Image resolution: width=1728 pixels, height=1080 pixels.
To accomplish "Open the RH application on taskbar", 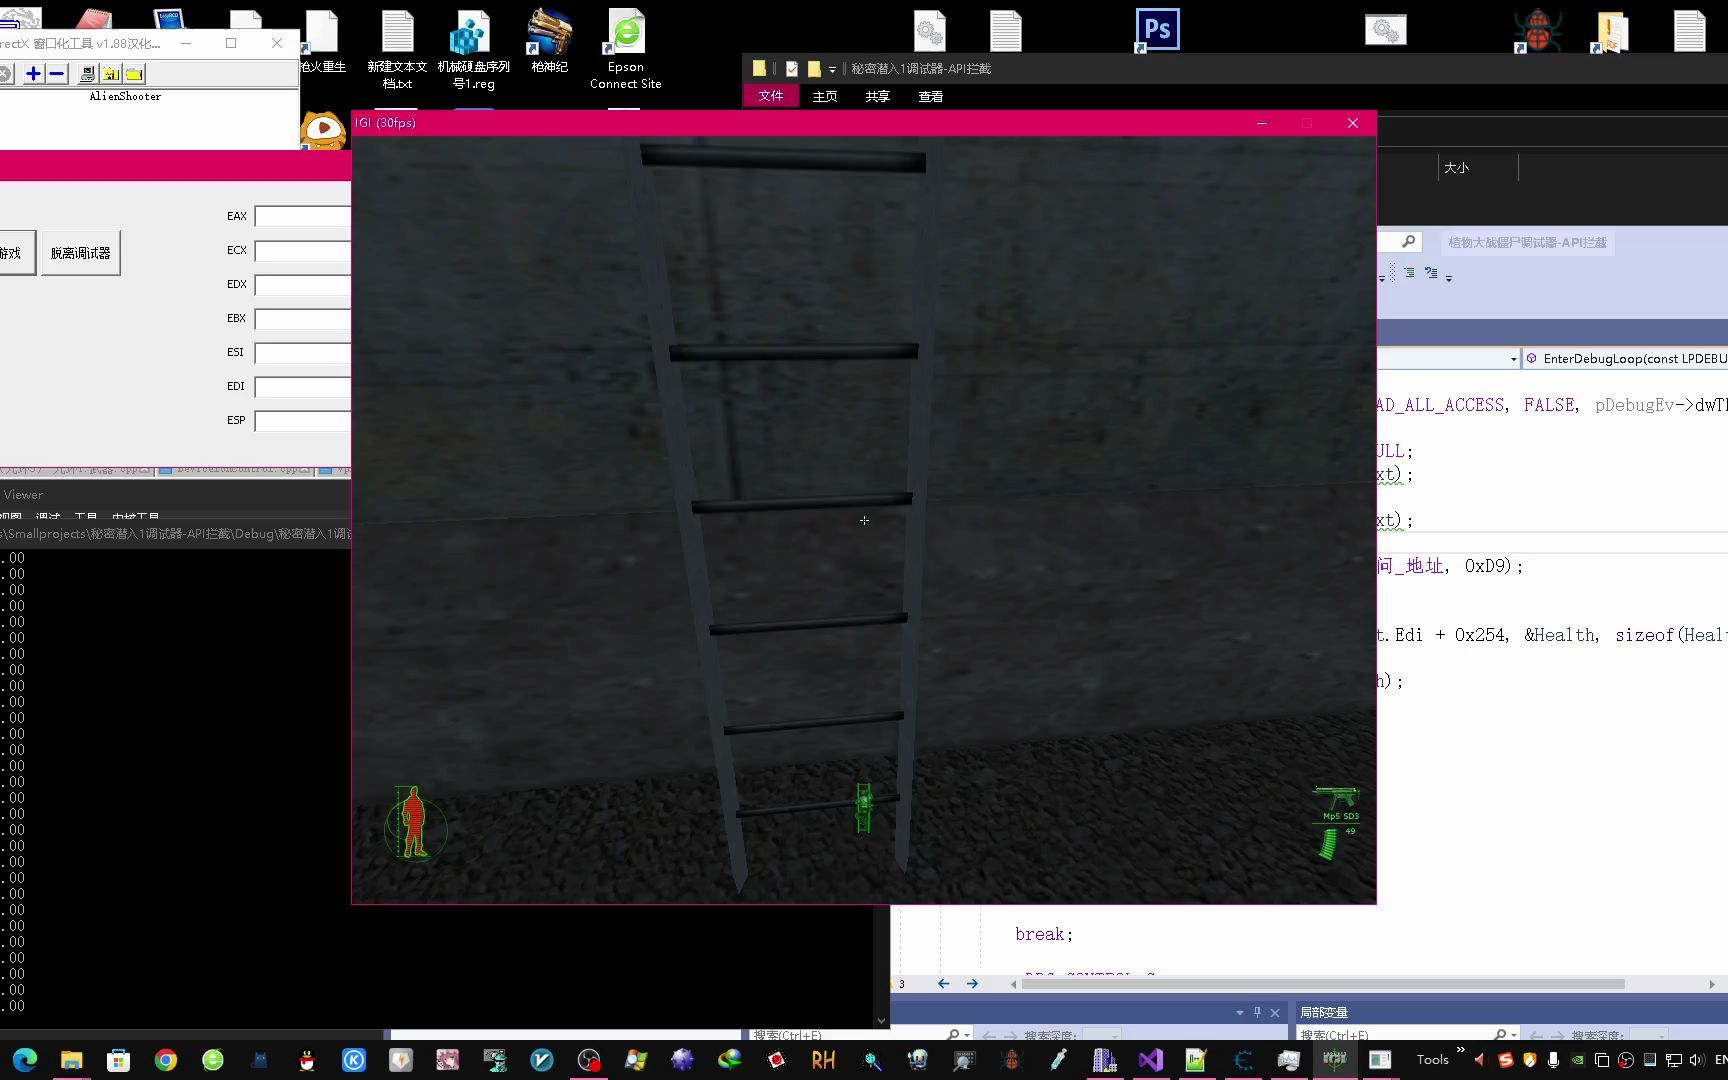I will pyautogui.click(x=823, y=1060).
